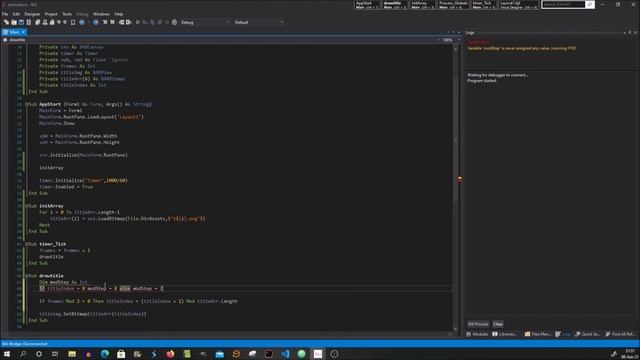Open the Tools menu

click(x=67, y=14)
